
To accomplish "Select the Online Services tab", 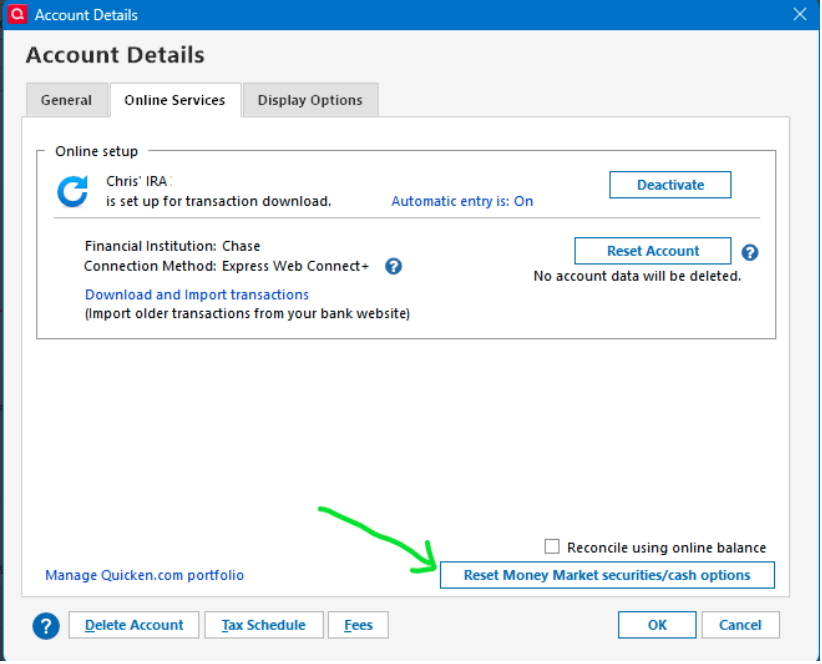I will [x=175, y=100].
